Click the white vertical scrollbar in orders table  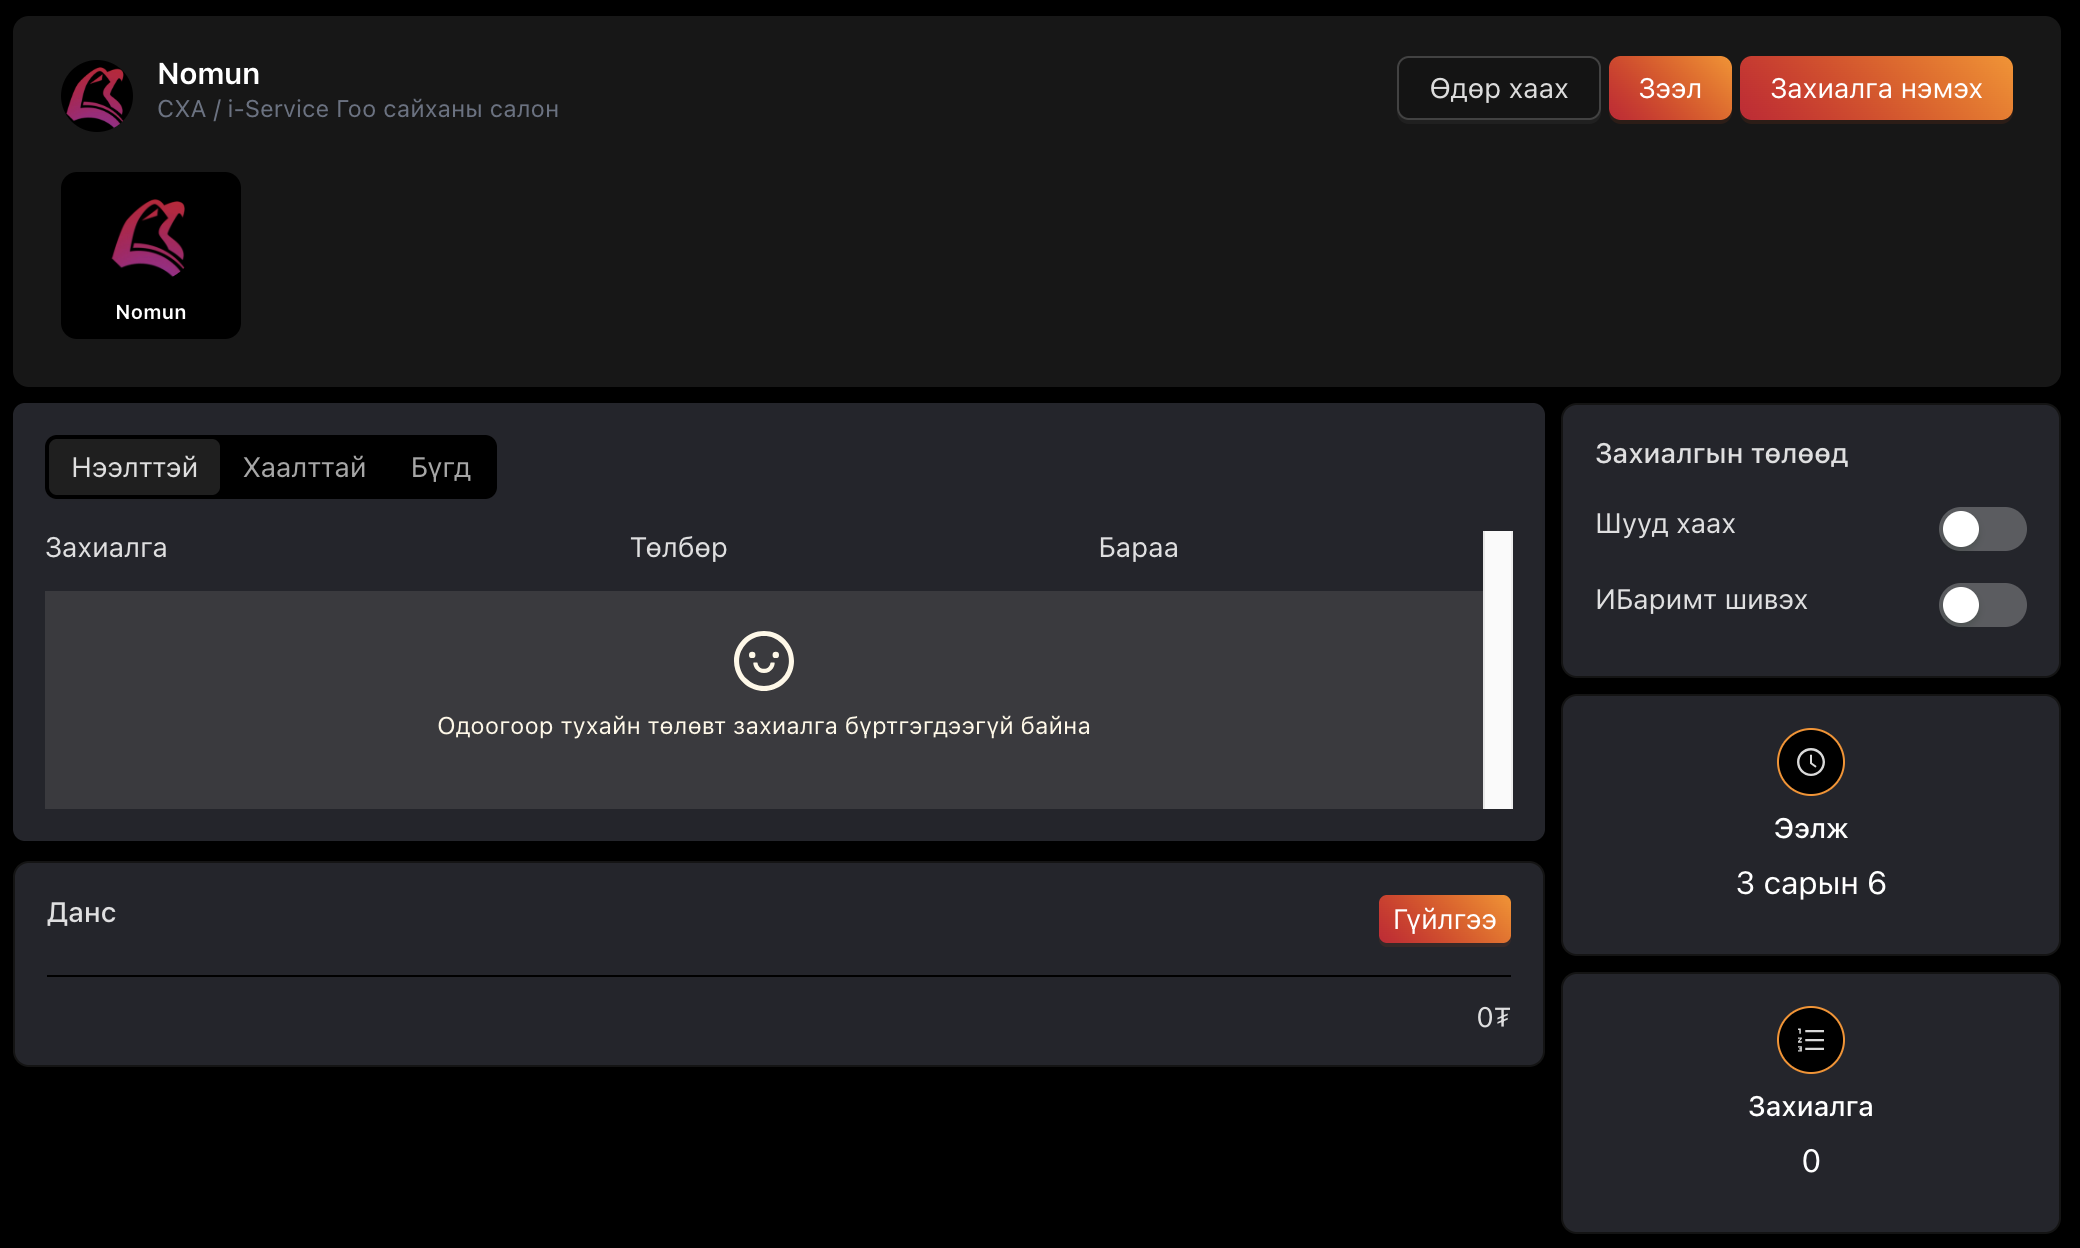[x=1497, y=669]
